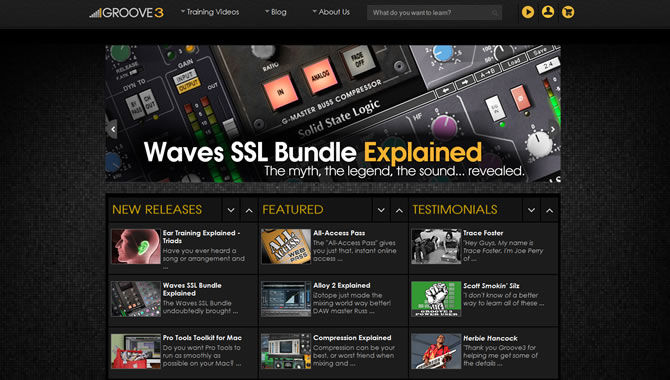
Task: Open Compression Explained title link
Action: [352, 338]
